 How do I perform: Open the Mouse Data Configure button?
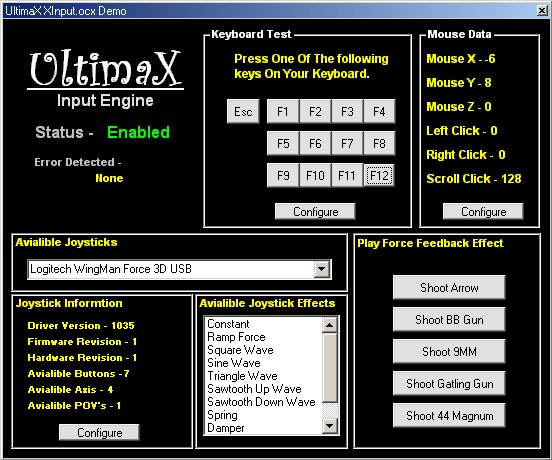point(483,212)
